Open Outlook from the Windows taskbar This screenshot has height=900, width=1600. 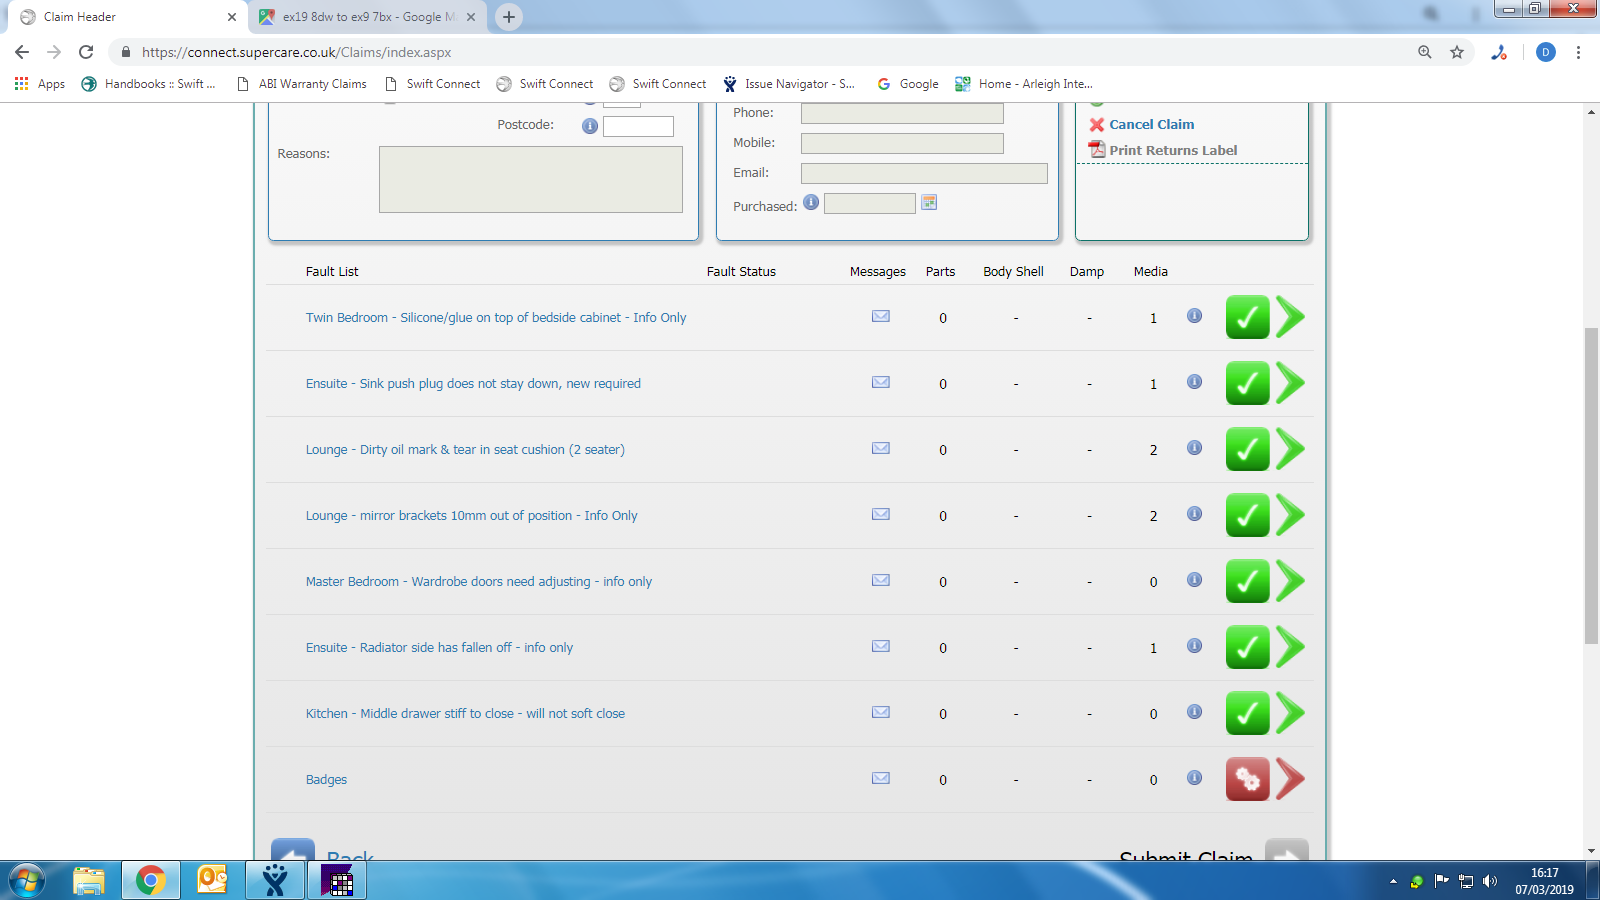click(x=213, y=880)
